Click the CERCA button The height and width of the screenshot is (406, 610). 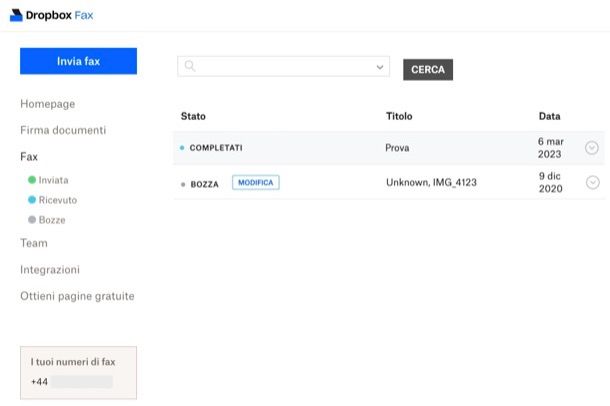coord(428,70)
